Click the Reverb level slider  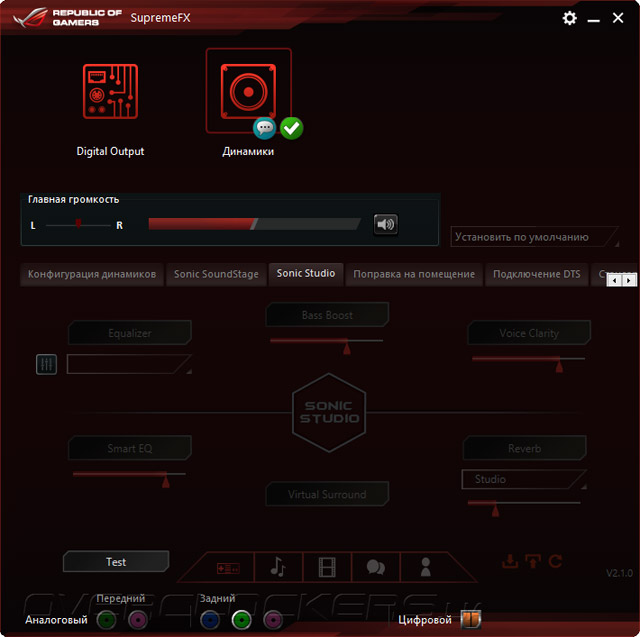pos(524,506)
